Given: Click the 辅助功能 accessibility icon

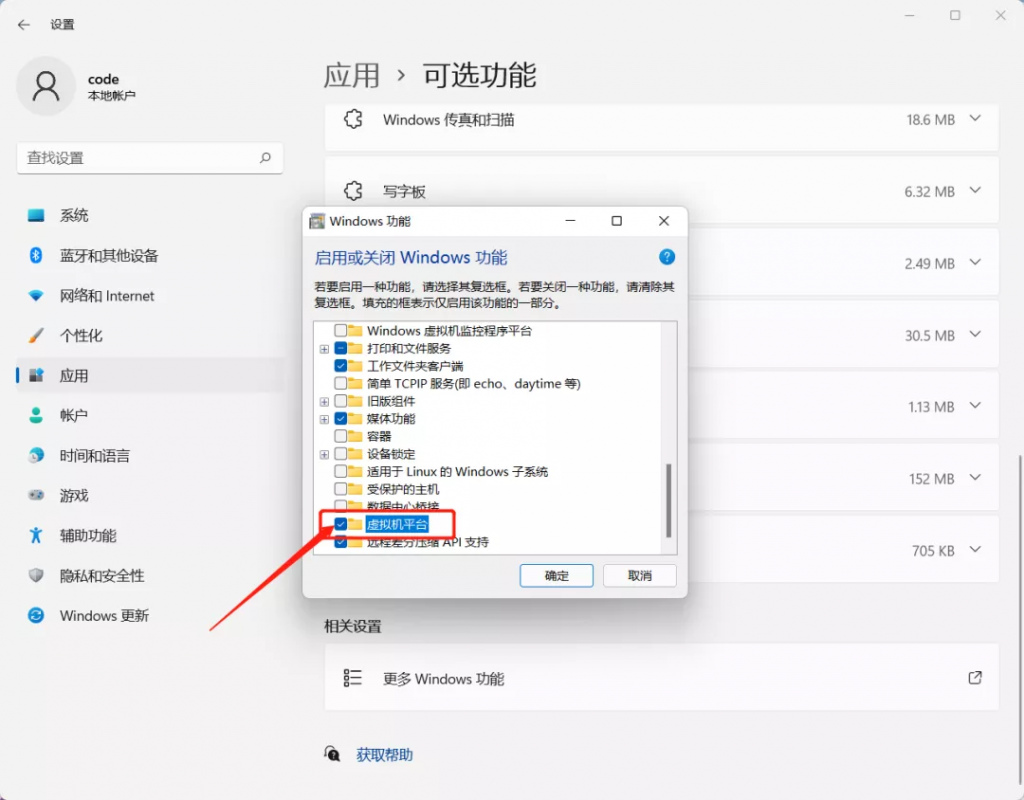Looking at the screenshot, I should tap(36, 536).
